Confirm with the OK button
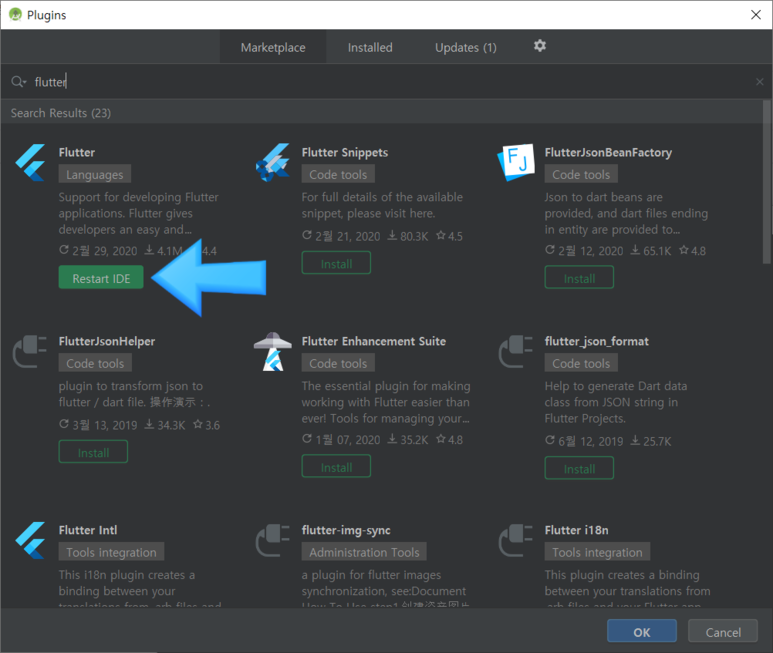The image size is (773, 653). (642, 631)
